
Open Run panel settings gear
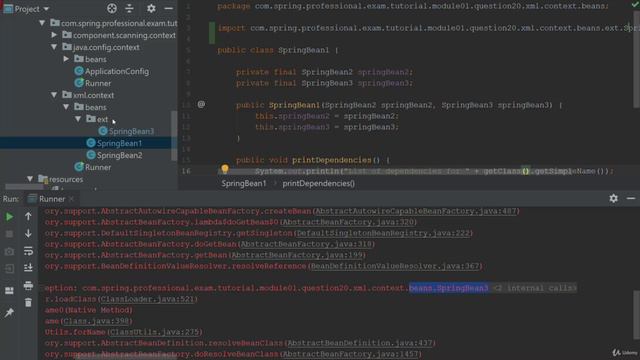pos(613,198)
